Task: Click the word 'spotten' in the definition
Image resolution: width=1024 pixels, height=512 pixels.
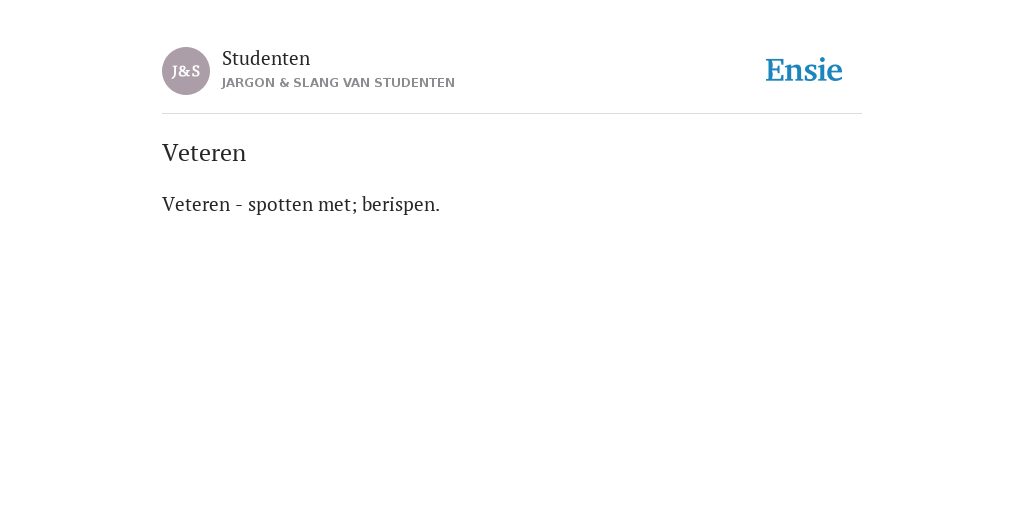Action: pyautogui.click(x=280, y=205)
